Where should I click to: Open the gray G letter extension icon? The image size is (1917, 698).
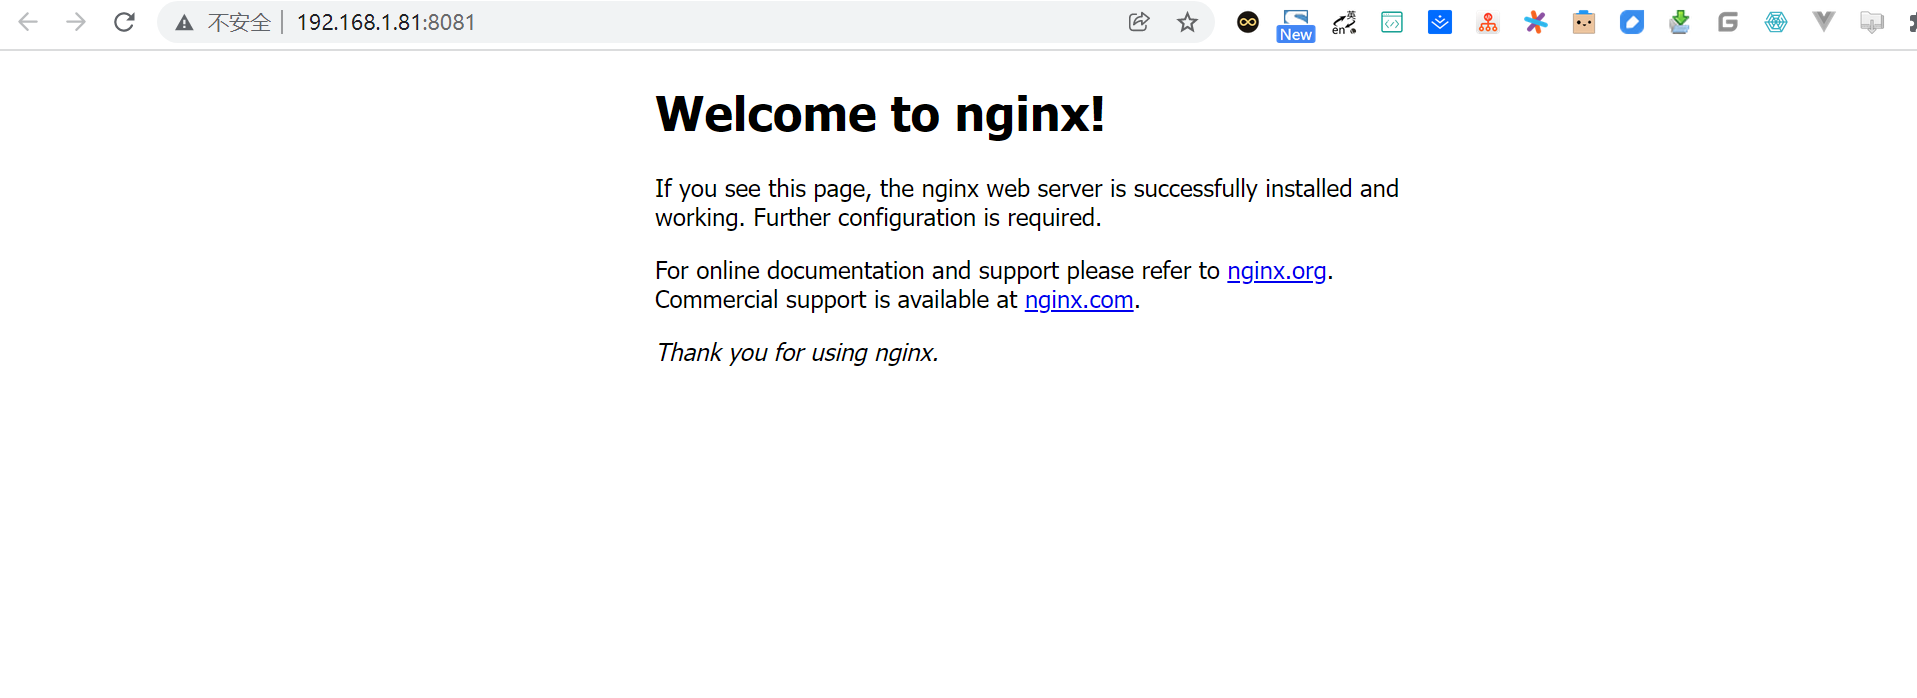(x=1728, y=22)
